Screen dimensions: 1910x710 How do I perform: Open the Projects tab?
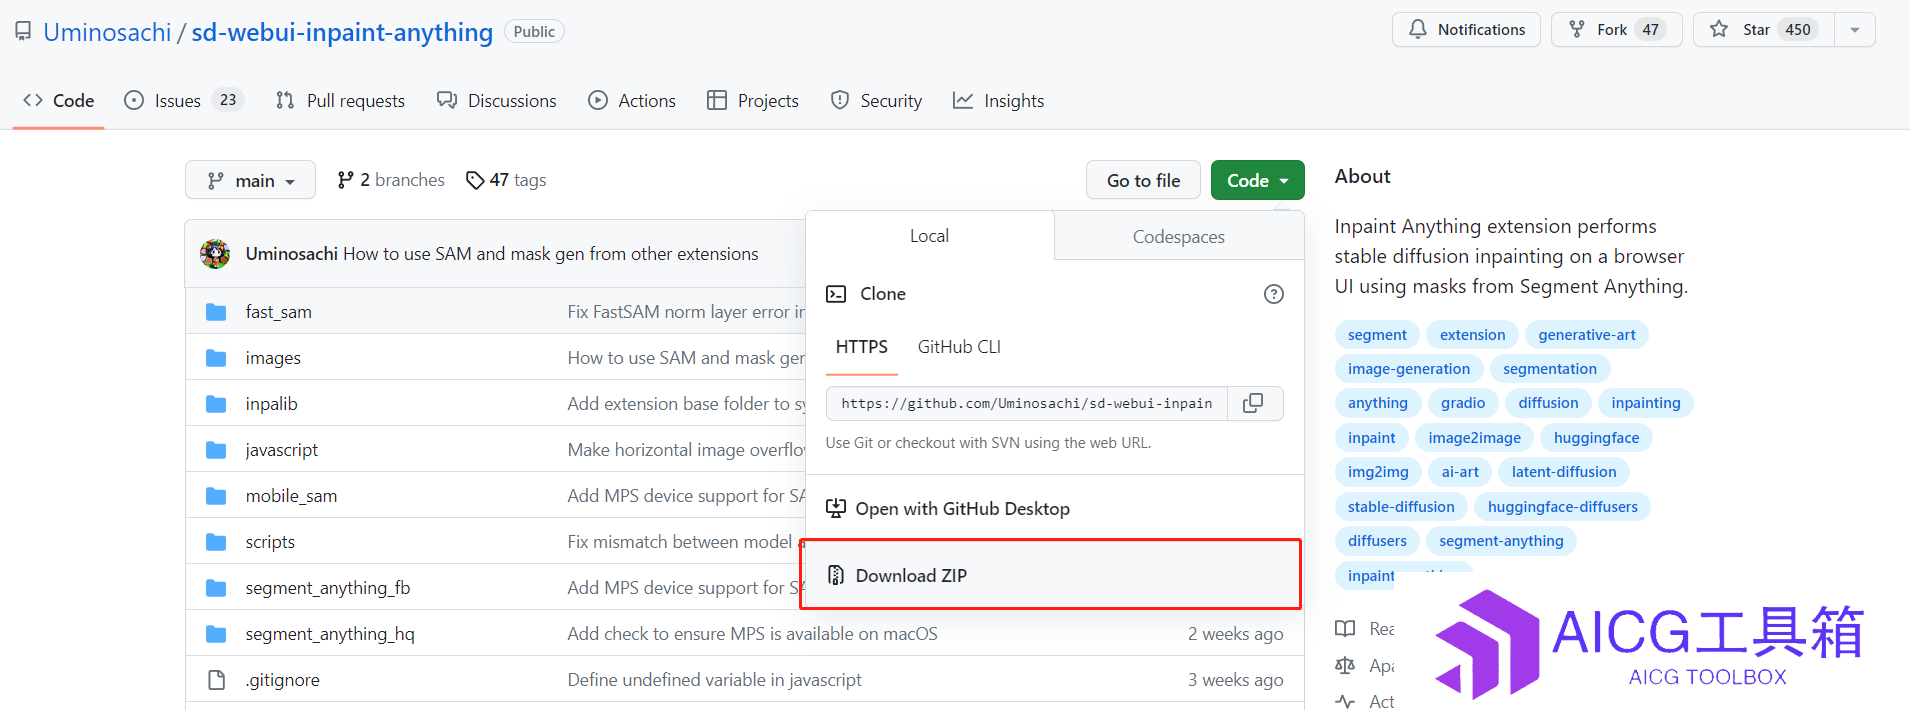click(753, 101)
